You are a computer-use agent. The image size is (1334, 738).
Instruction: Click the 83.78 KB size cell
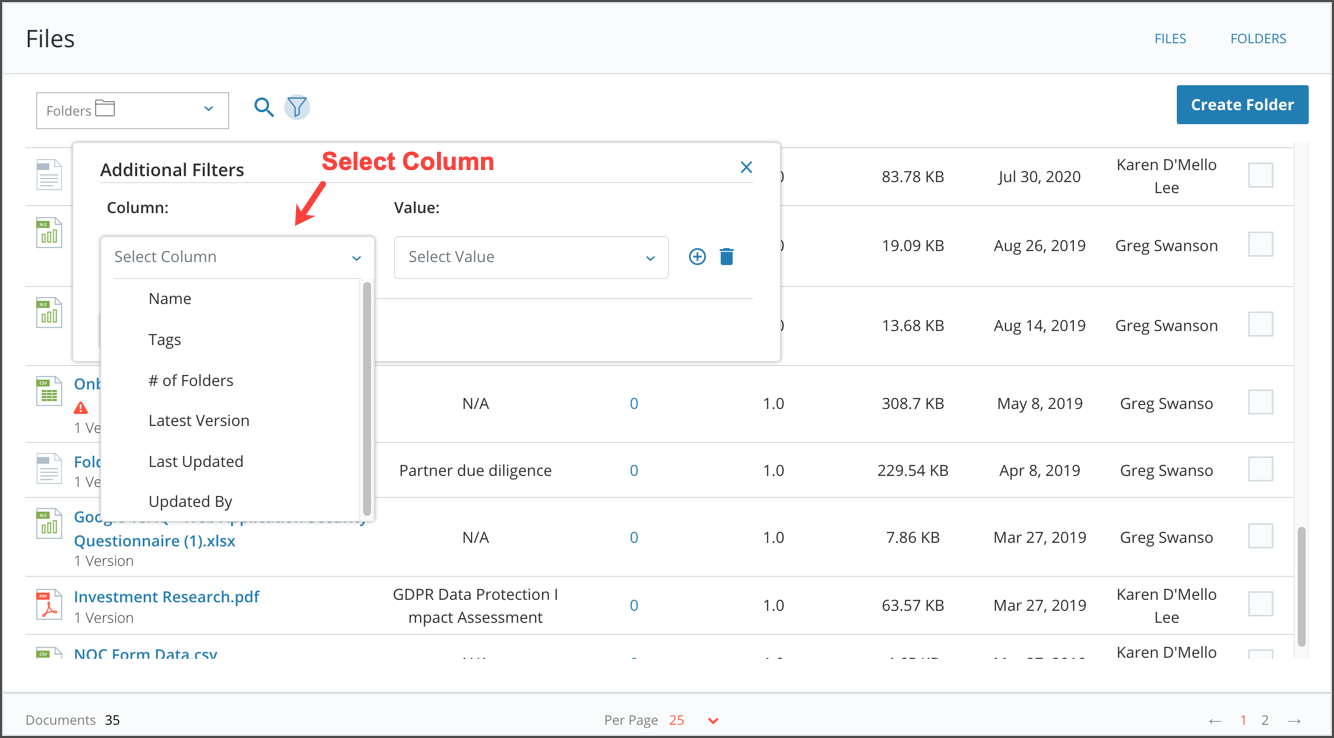click(913, 177)
